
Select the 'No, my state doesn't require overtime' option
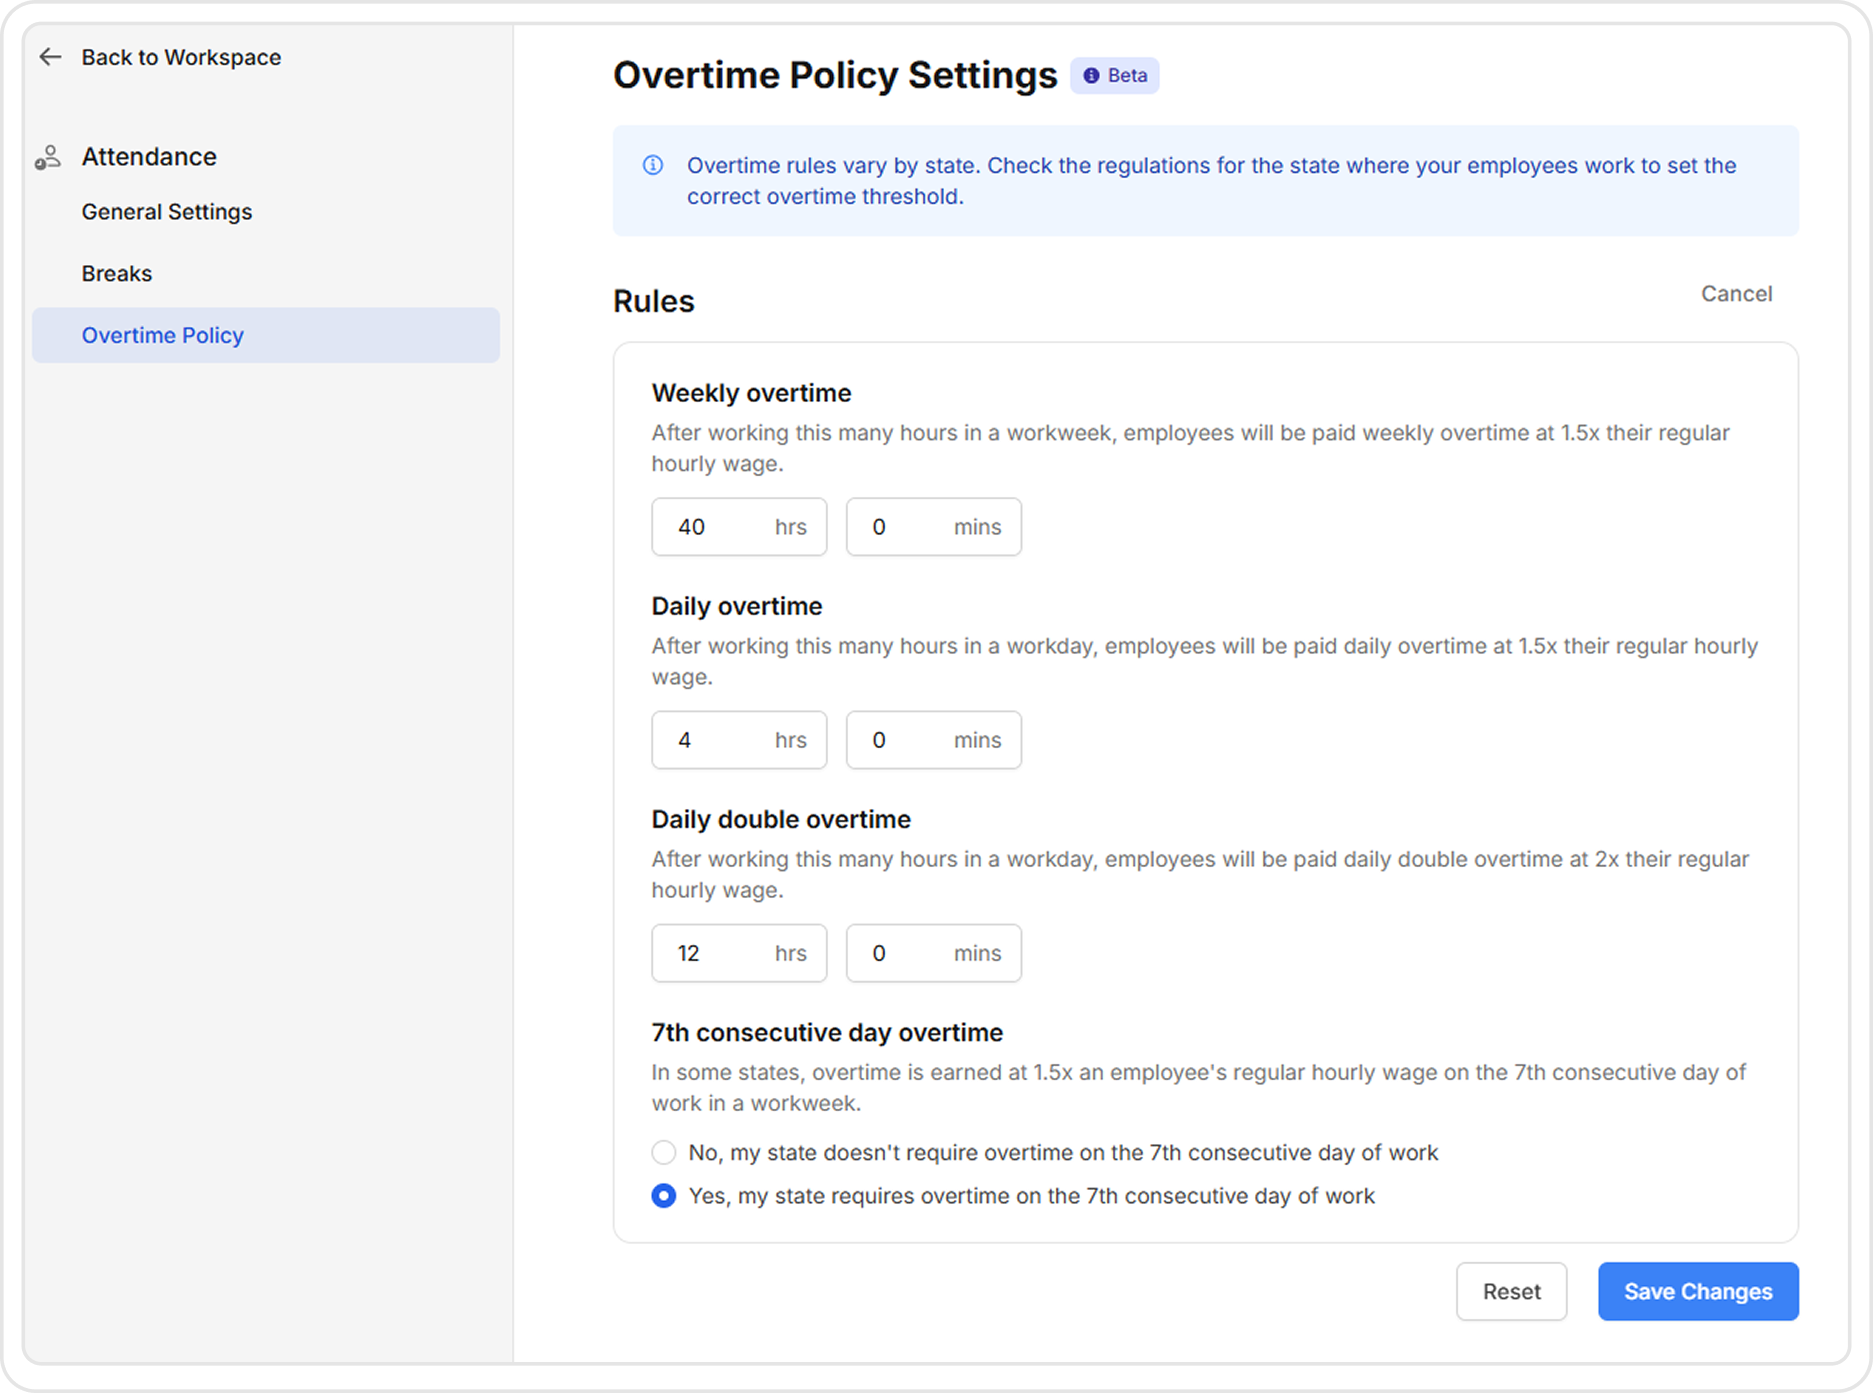(663, 1152)
